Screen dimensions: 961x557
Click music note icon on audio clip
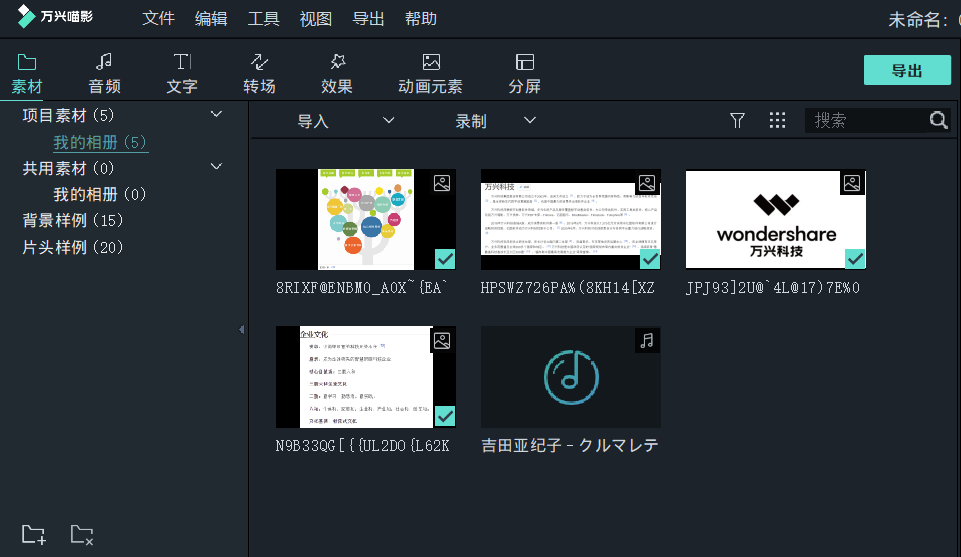(647, 341)
